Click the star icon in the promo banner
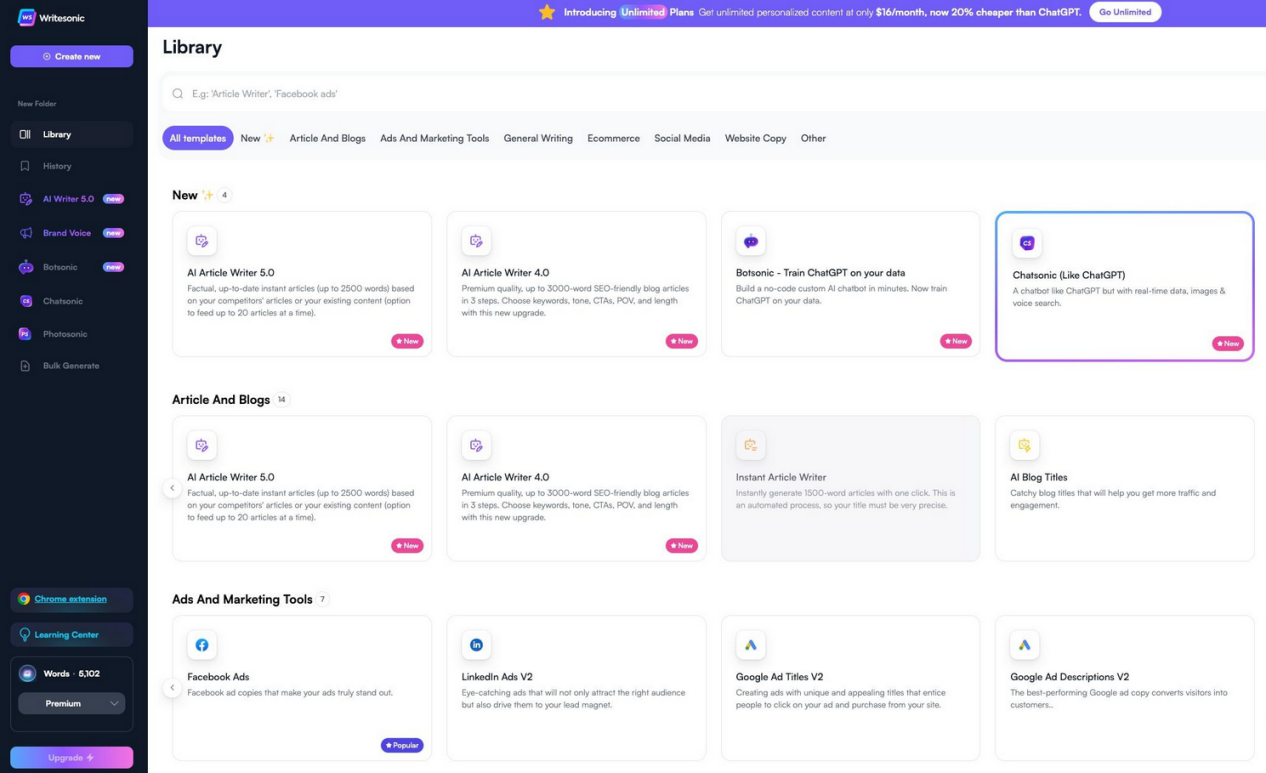This screenshot has height=773, width=1266. click(x=547, y=12)
